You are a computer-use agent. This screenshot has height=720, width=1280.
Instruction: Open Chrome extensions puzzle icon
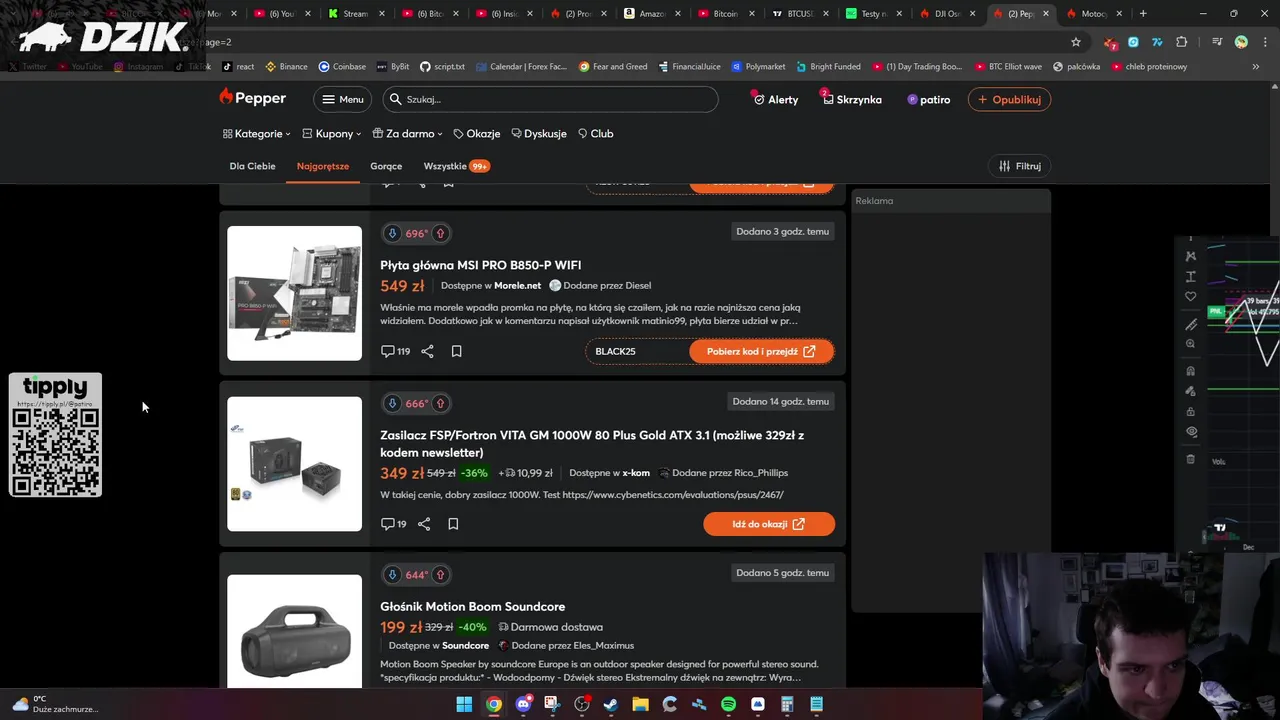1182,42
